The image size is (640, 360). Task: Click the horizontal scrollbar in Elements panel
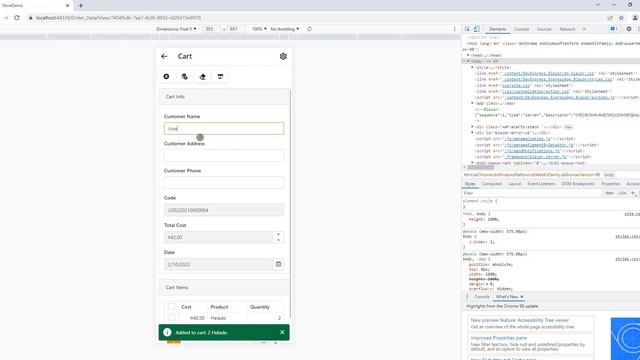(480, 167)
